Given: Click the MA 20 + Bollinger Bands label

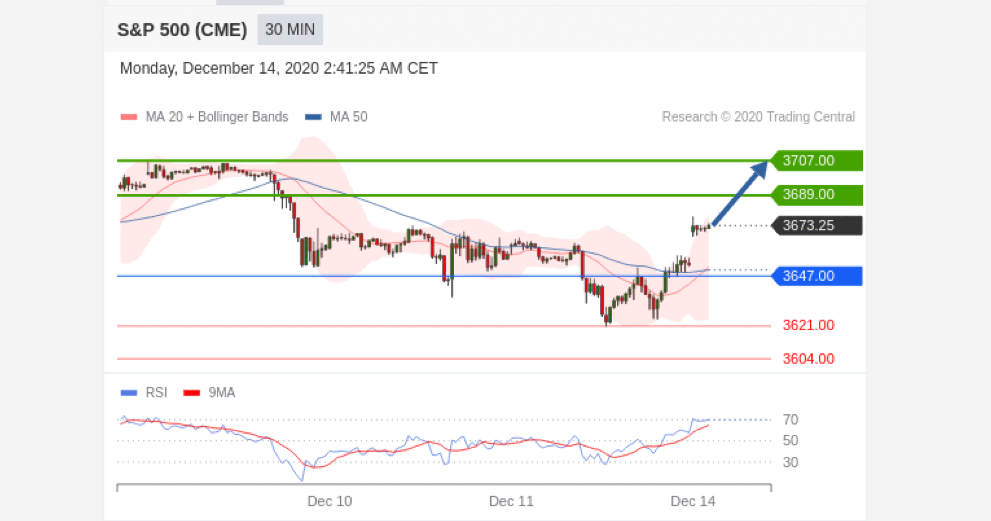Looking at the screenshot, I should [217, 117].
